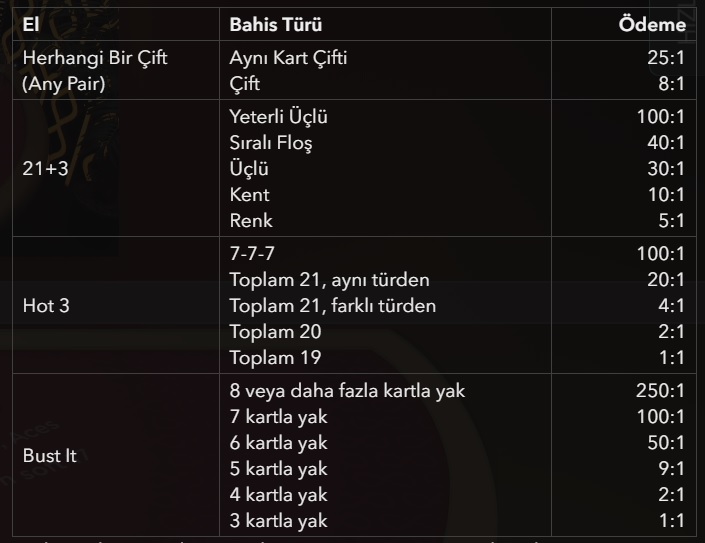This screenshot has height=543, width=705.
Task: Click the "Kent" bet type row
Action: pyautogui.click(x=249, y=194)
